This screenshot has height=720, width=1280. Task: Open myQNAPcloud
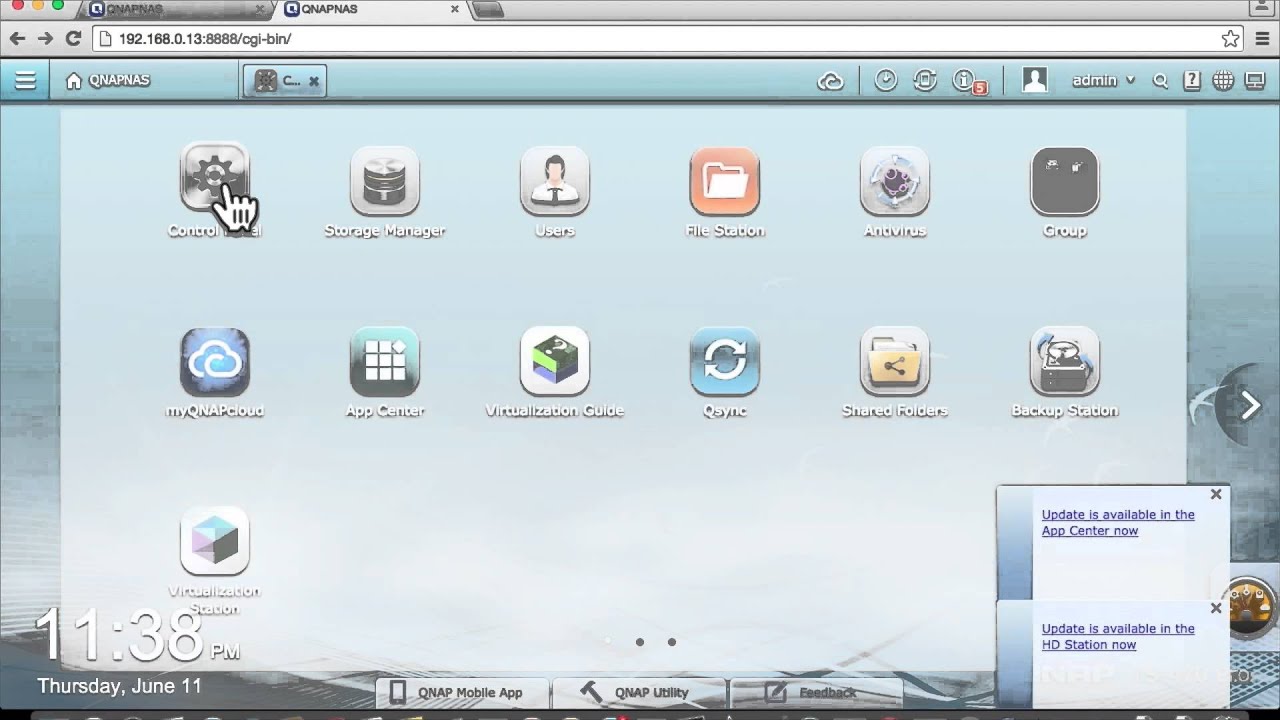[x=215, y=360]
